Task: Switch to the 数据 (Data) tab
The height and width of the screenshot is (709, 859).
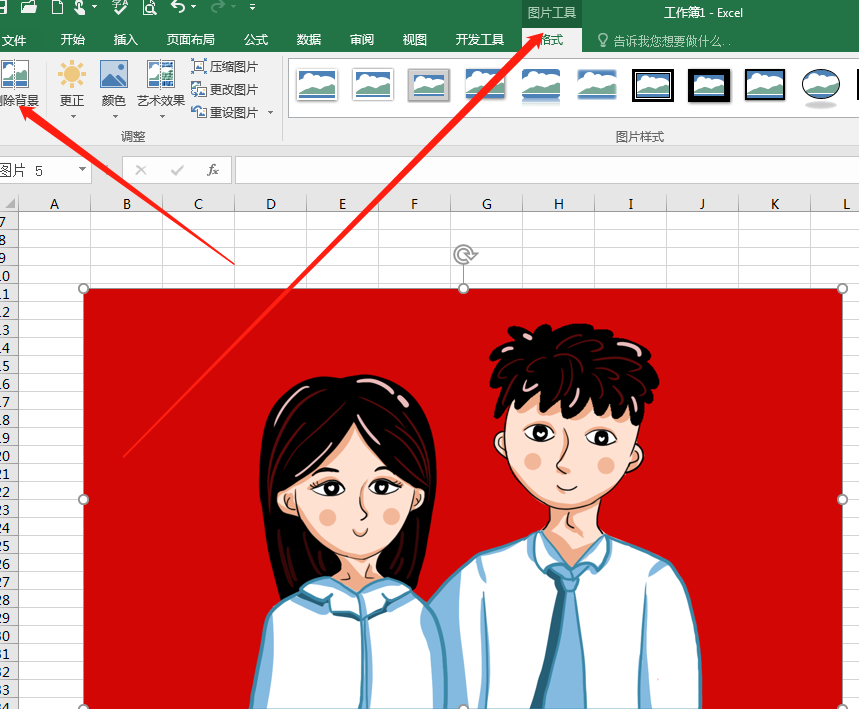Action: [308, 39]
